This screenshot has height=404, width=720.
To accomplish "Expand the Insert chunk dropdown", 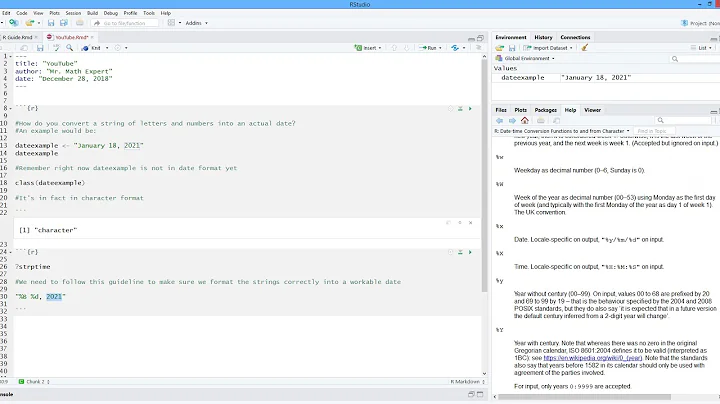I will 380,48.
